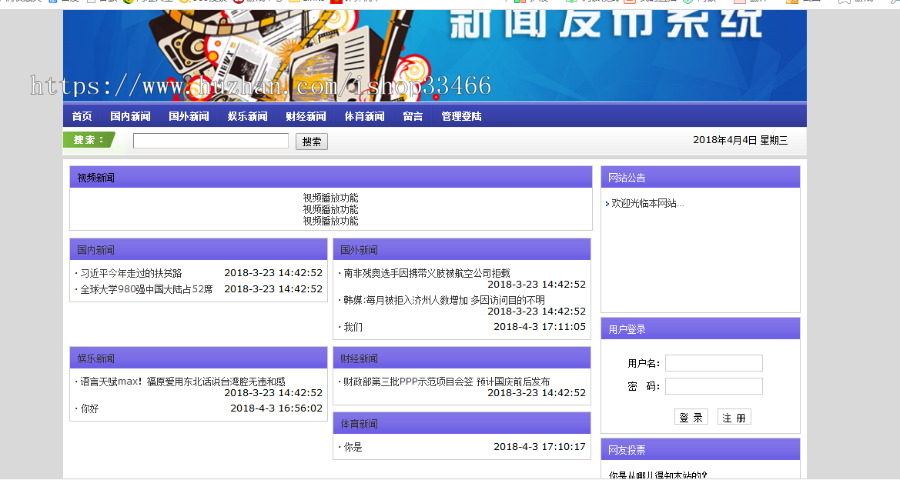Viewport: 900px width, 480px height.
Task: Click the 娱乐新闻 section header
Action: 198,358
